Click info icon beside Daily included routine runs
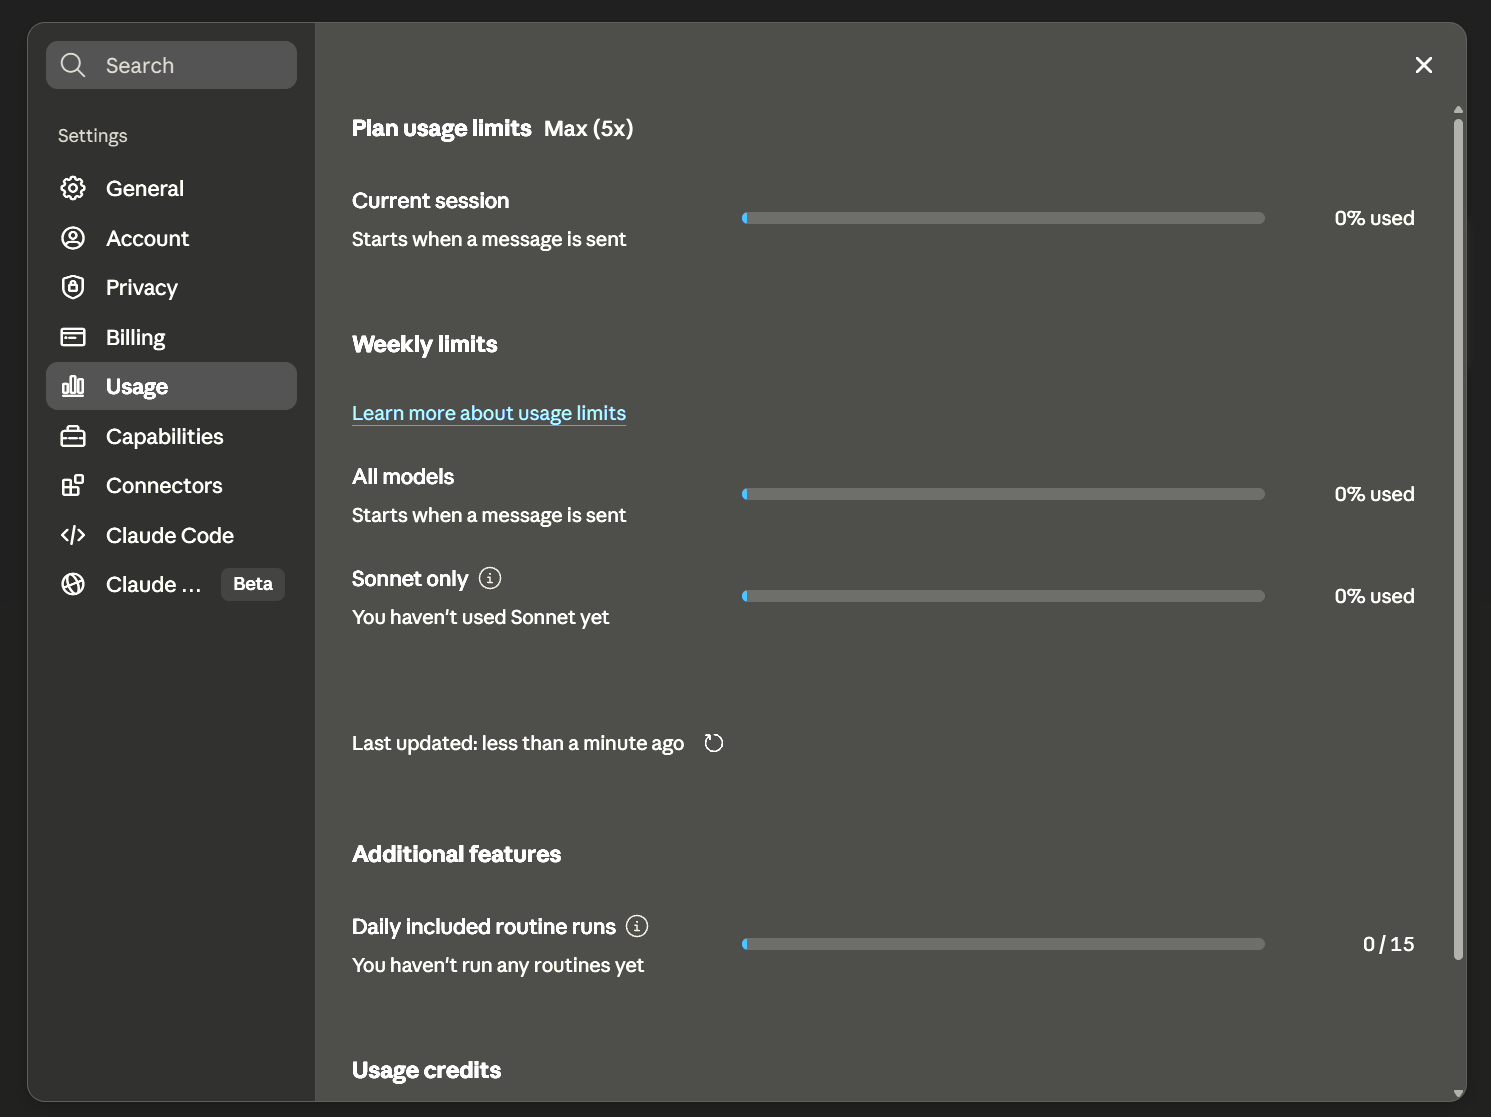Viewport: 1491px width, 1117px height. click(637, 926)
